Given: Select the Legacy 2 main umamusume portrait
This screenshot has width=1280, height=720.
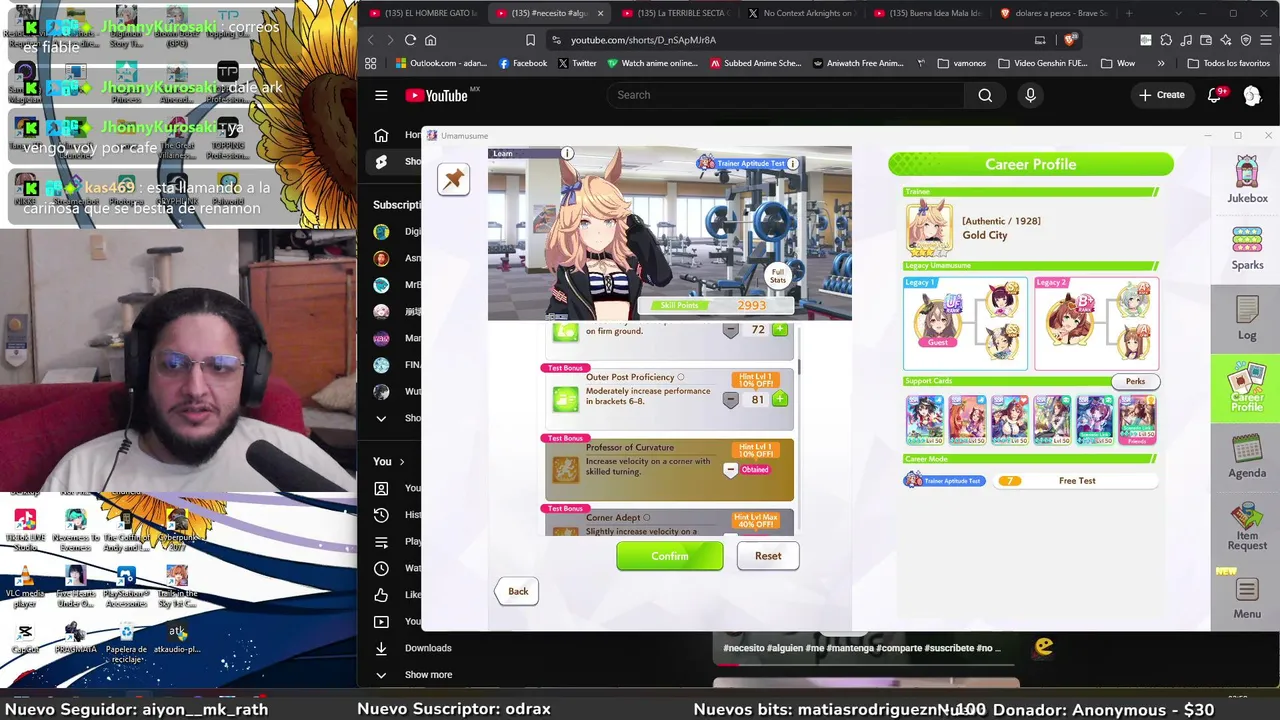Looking at the screenshot, I should 1069,320.
